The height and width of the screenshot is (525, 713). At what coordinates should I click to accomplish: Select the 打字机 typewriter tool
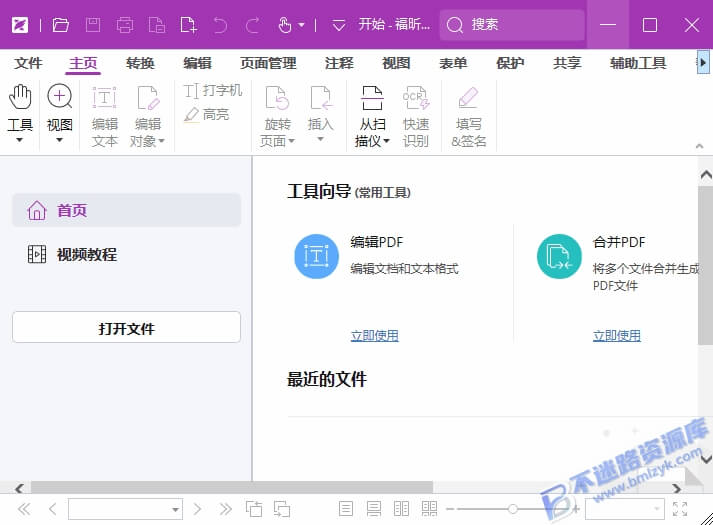[213, 90]
